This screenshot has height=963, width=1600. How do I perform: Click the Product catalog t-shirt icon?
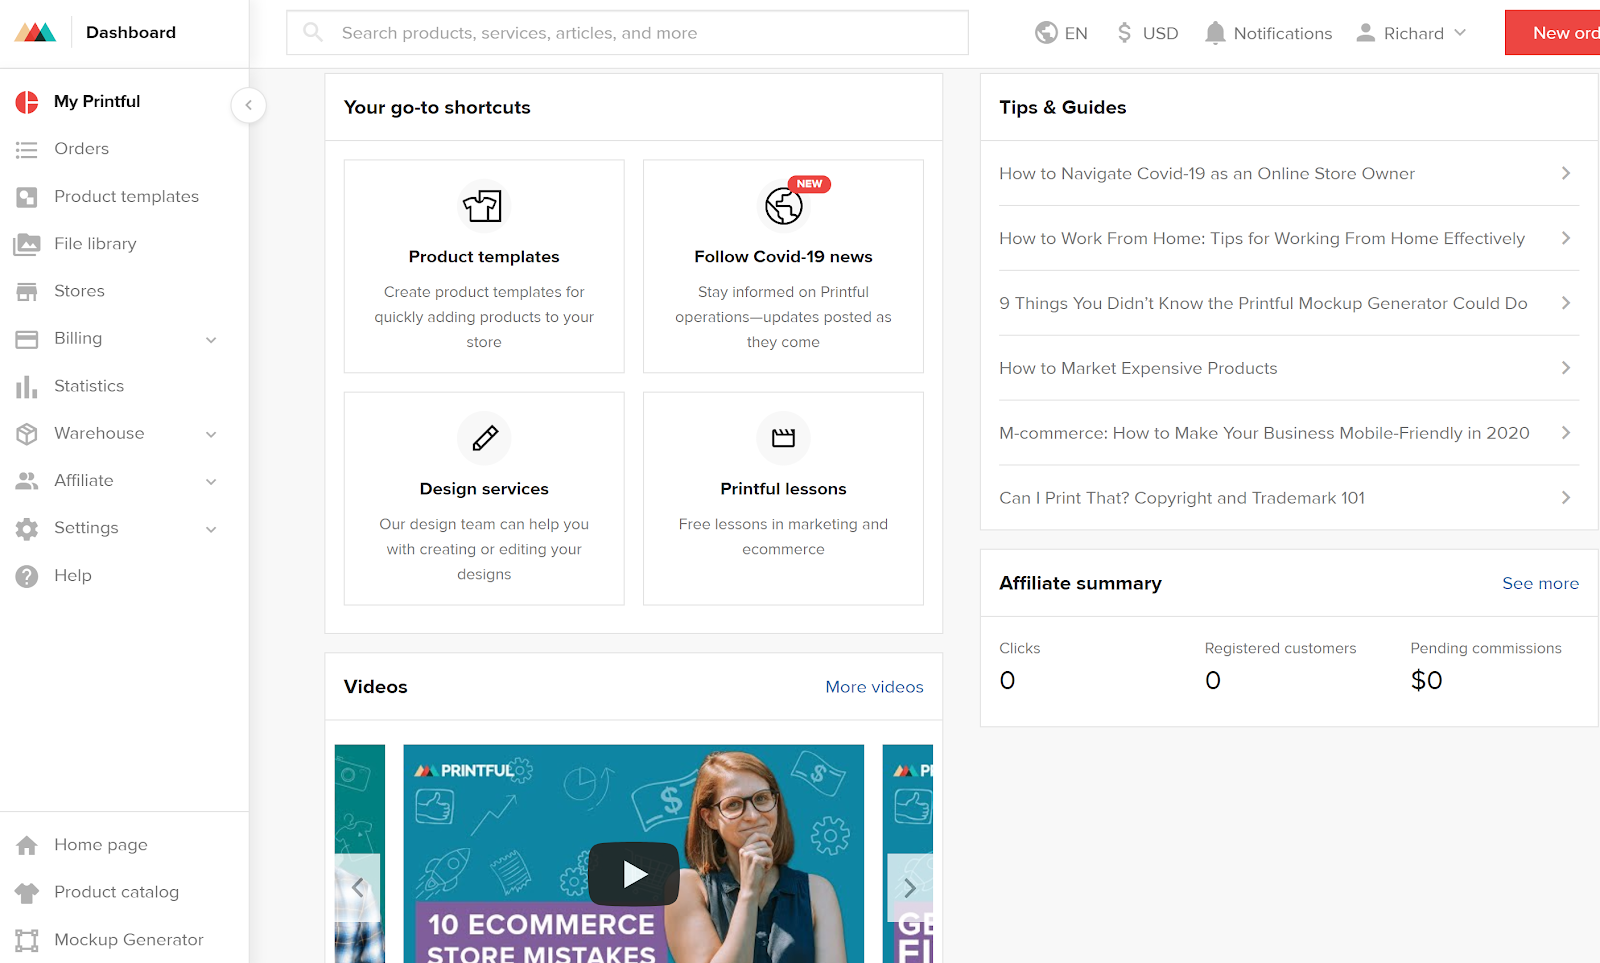[x=27, y=892]
